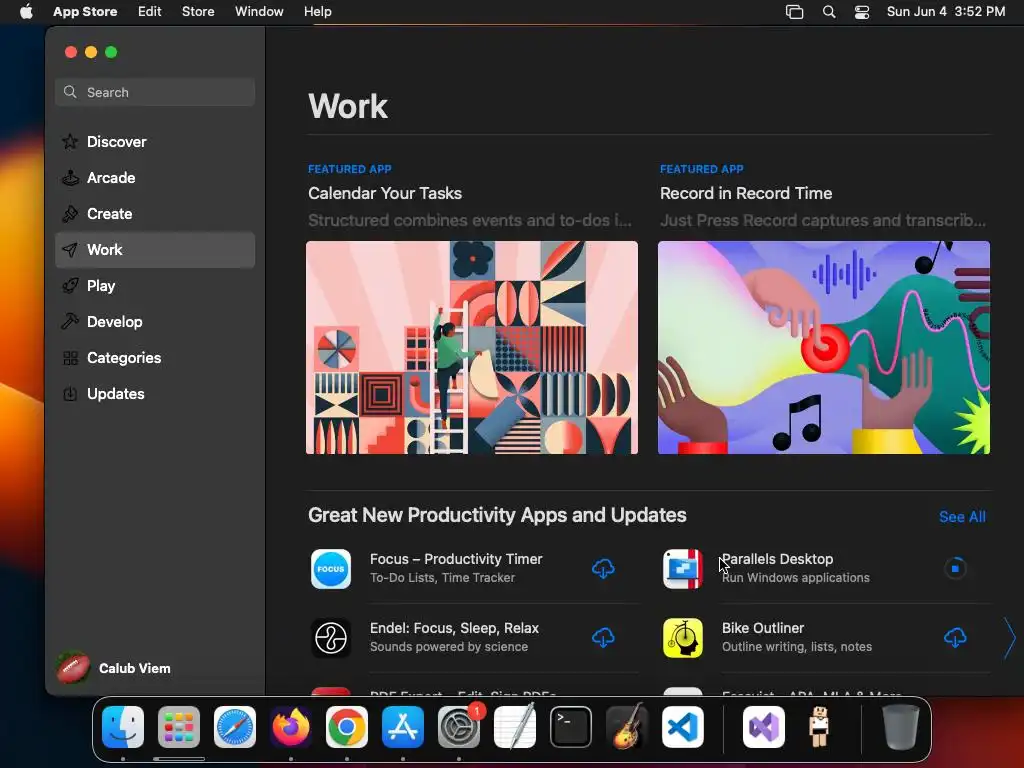Launch Safari from the Dock
This screenshot has height=768, width=1024.
pos(235,727)
